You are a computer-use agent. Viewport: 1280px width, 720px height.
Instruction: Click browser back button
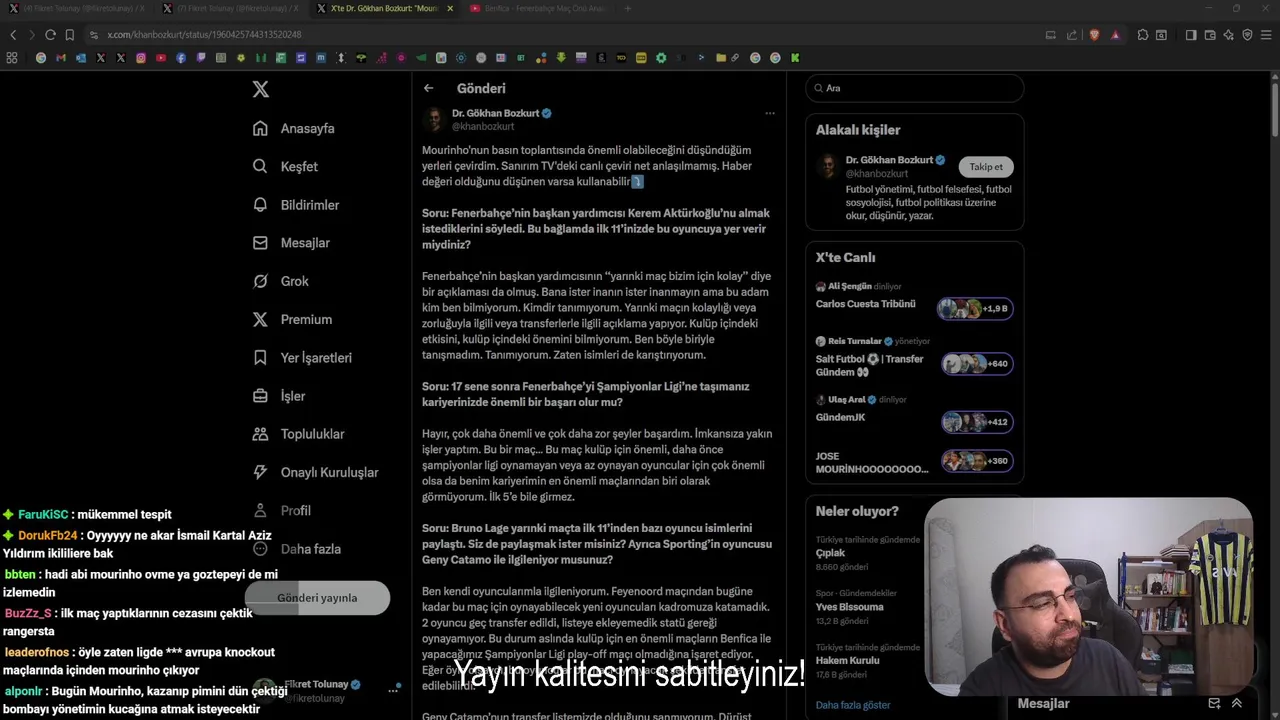tap(13, 35)
